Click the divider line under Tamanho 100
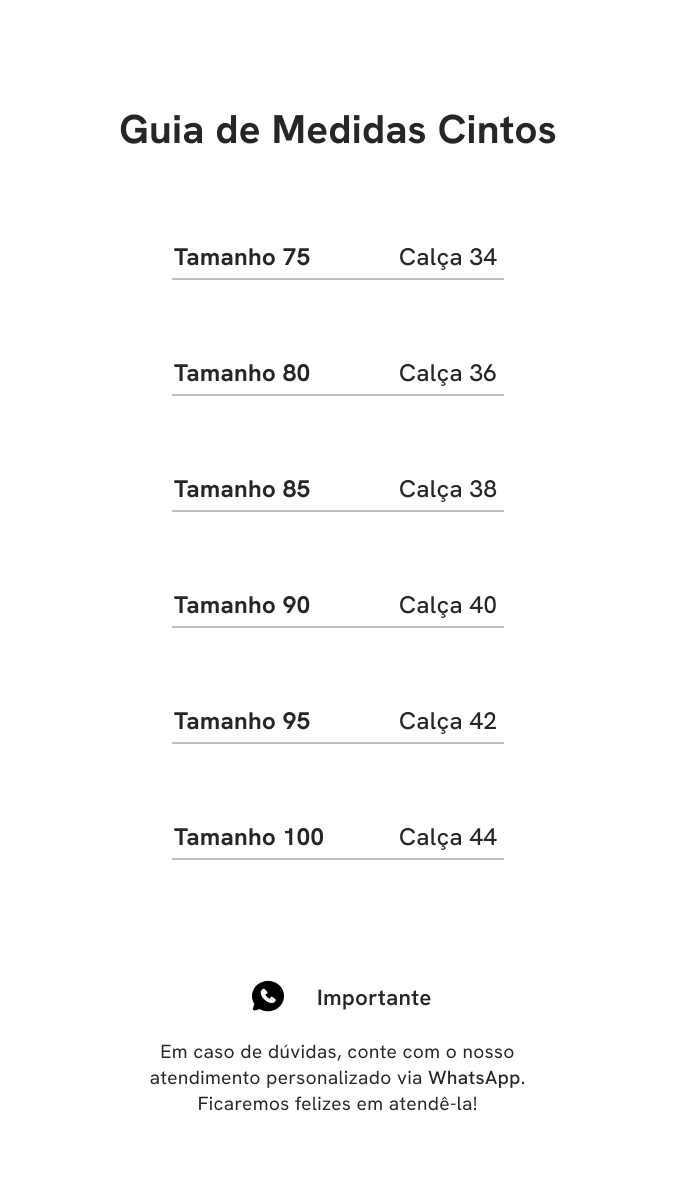685x1200 pixels. click(x=338, y=859)
